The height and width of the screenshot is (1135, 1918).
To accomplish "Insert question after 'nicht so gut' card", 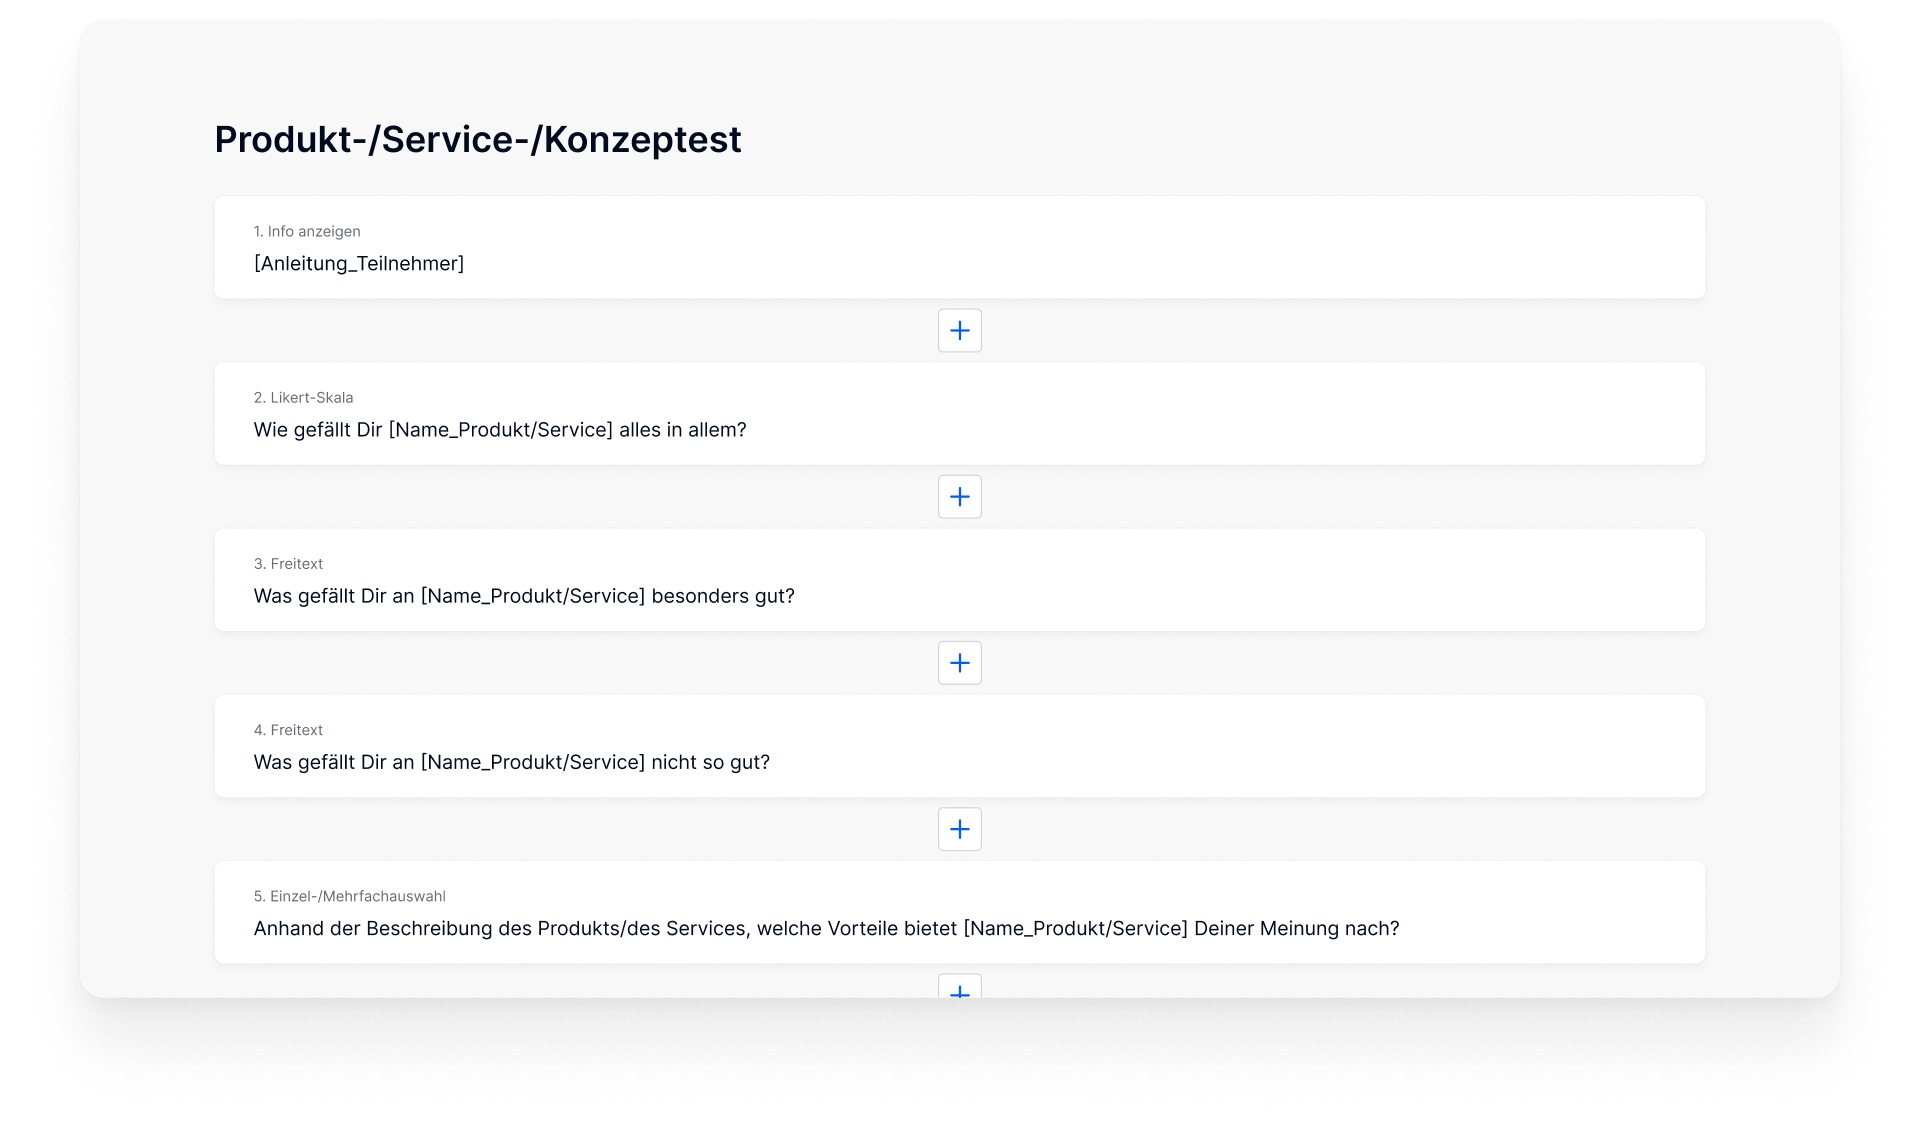I will [x=959, y=828].
